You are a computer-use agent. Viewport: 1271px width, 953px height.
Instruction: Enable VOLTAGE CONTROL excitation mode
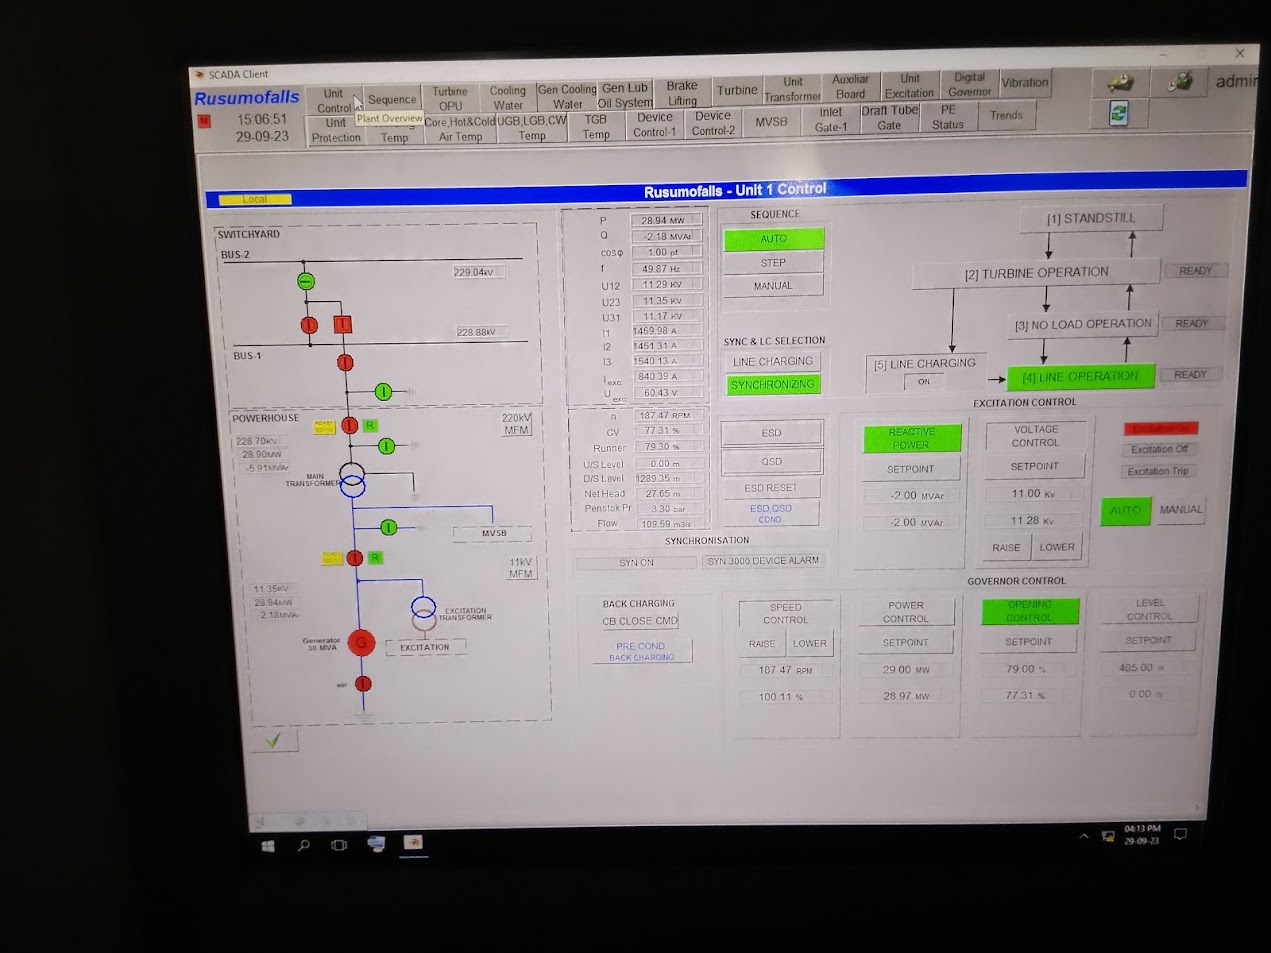[x=1035, y=436]
